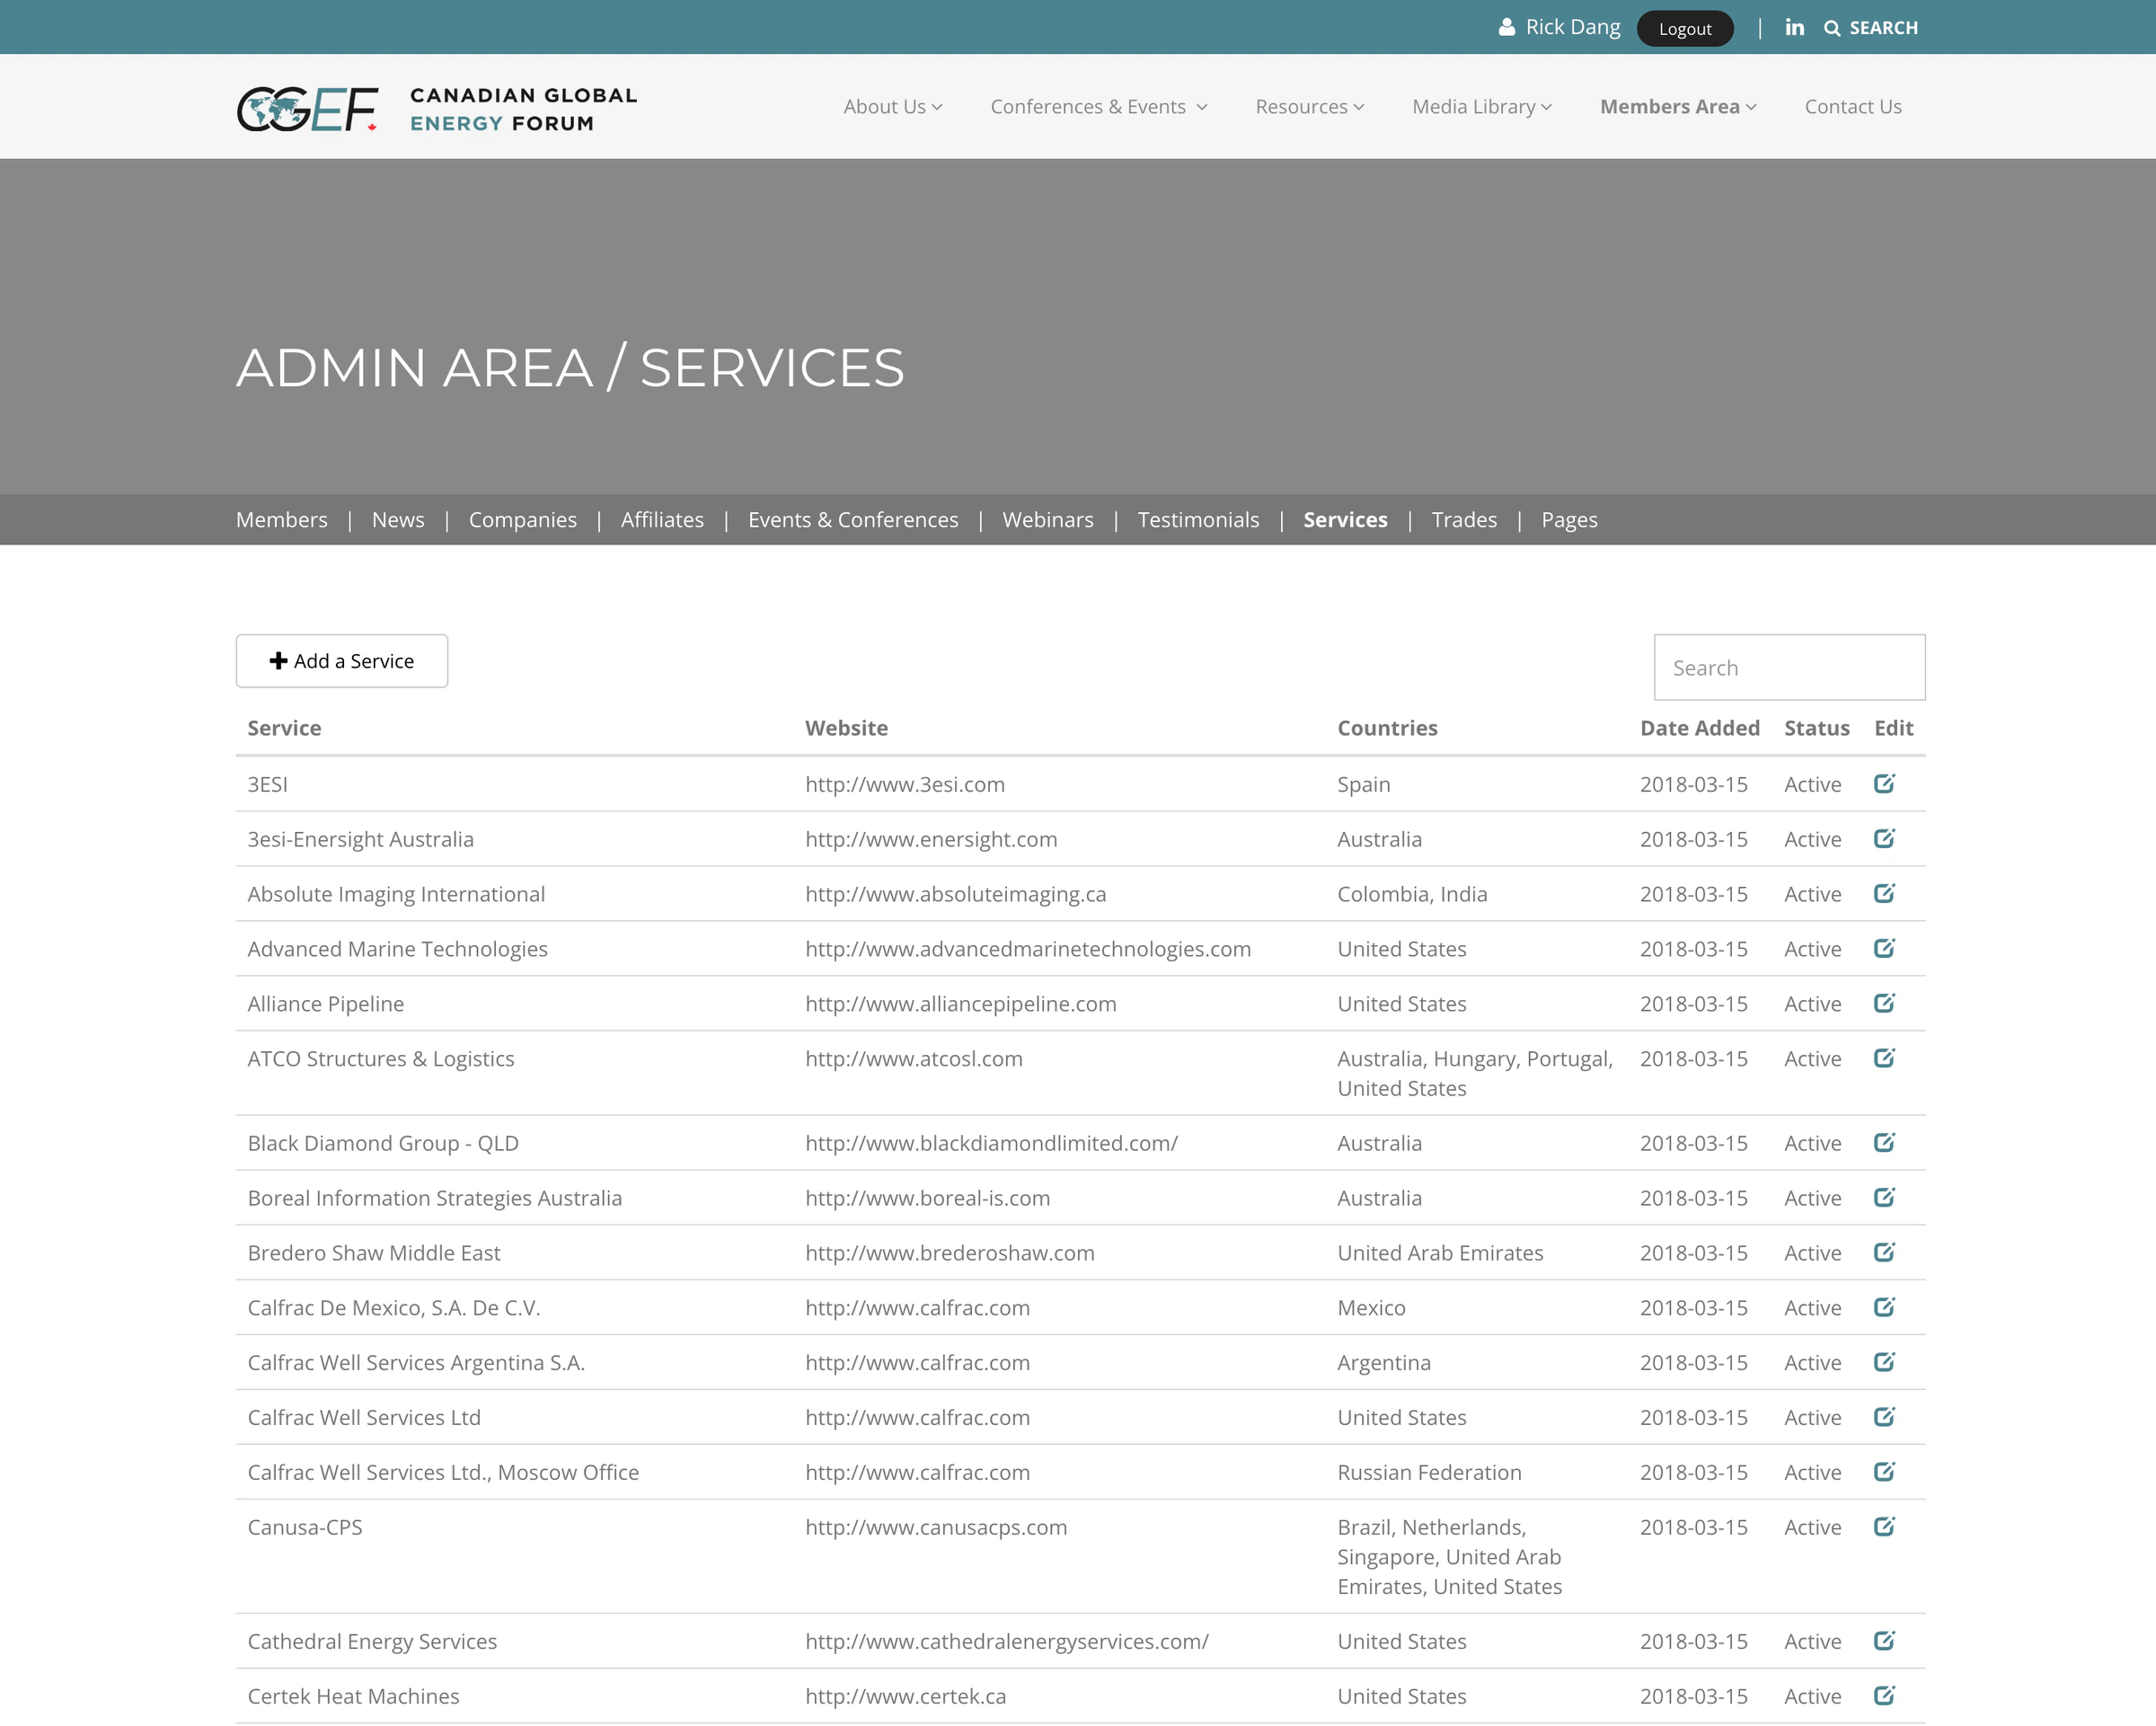Screen dimensions: 2156x1726
Task: Click the Logout button
Action: pyautogui.click(x=1685, y=28)
